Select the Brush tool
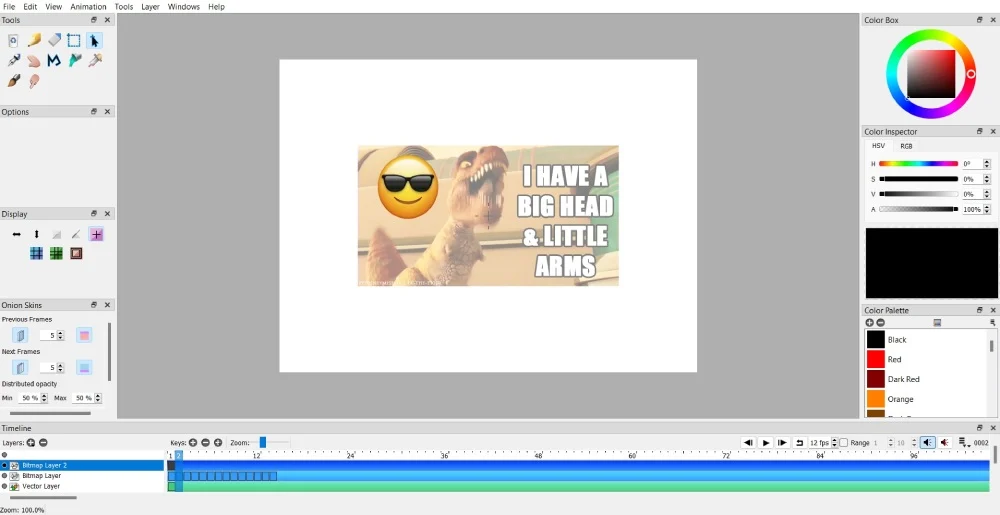The height and width of the screenshot is (515, 1000). (x=13, y=81)
